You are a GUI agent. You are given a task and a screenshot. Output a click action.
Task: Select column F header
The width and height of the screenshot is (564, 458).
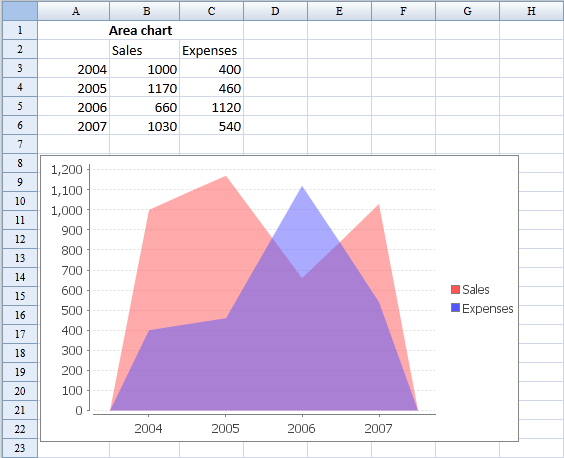pyautogui.click(x=404, y=11)
